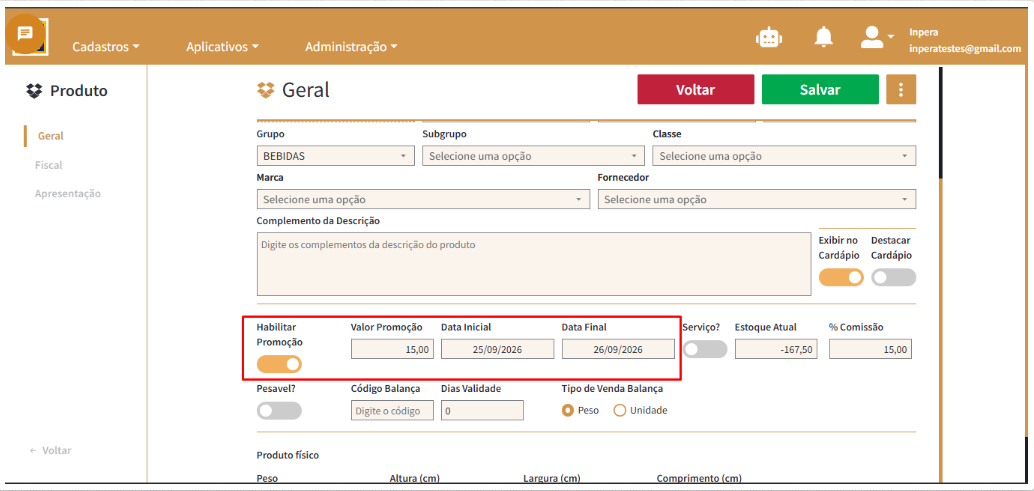The height and width of the screenshot is (491, 1034).
Task: Click the Complemento da Descrição text area
Action: point(533,264)
